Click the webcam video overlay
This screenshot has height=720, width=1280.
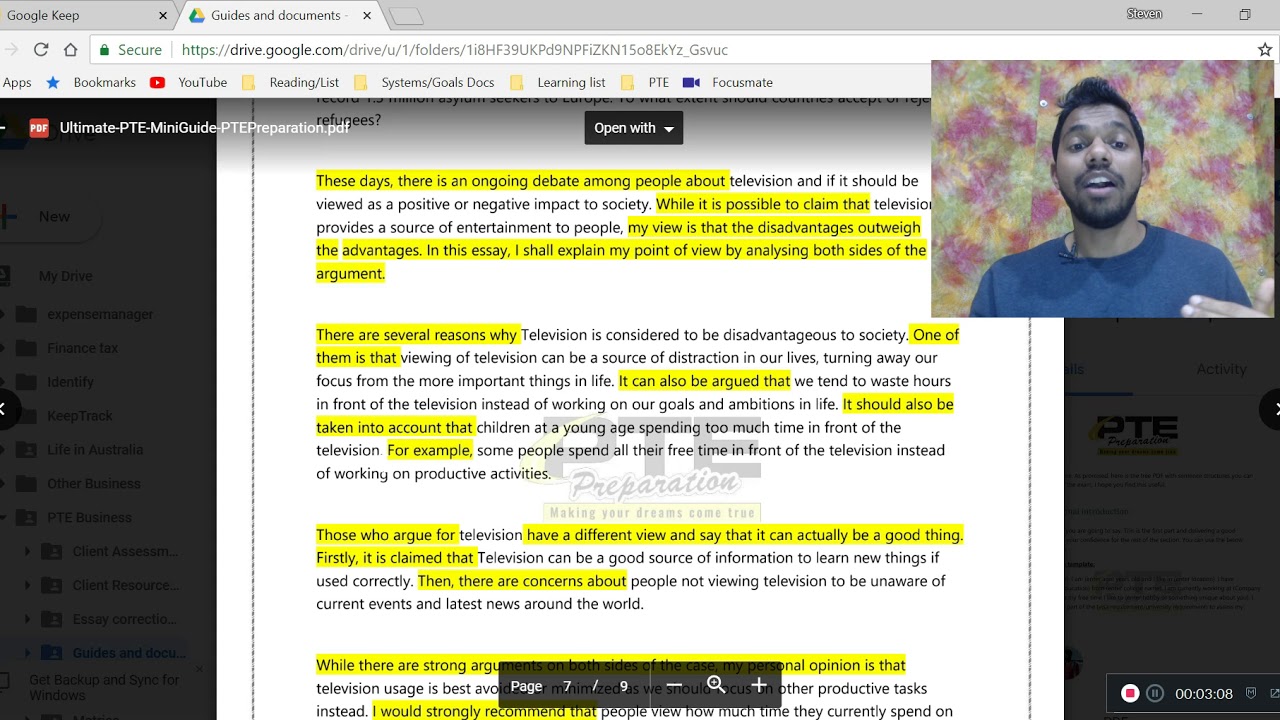[x=1102, y=188]
